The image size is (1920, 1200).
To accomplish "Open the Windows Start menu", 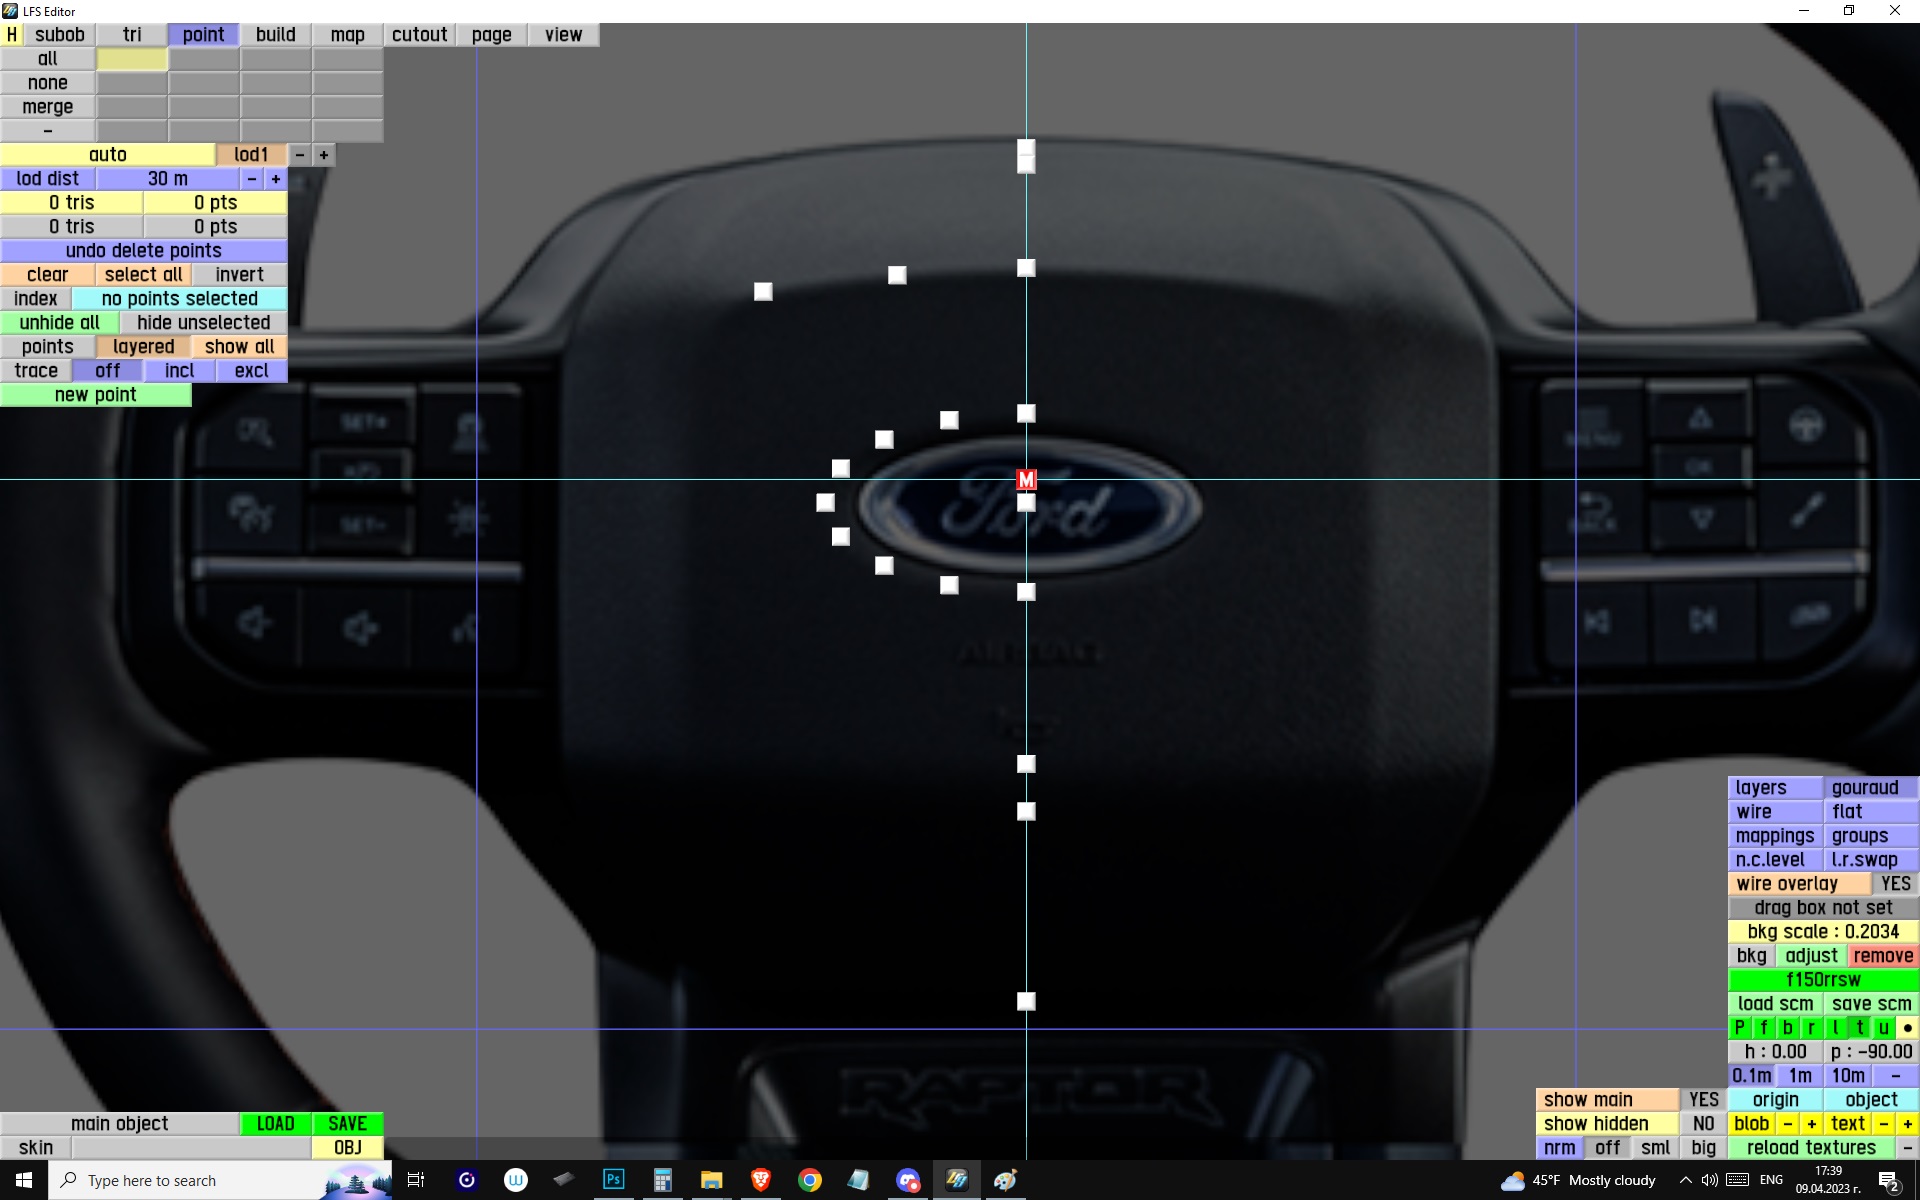I will 24,1180.
